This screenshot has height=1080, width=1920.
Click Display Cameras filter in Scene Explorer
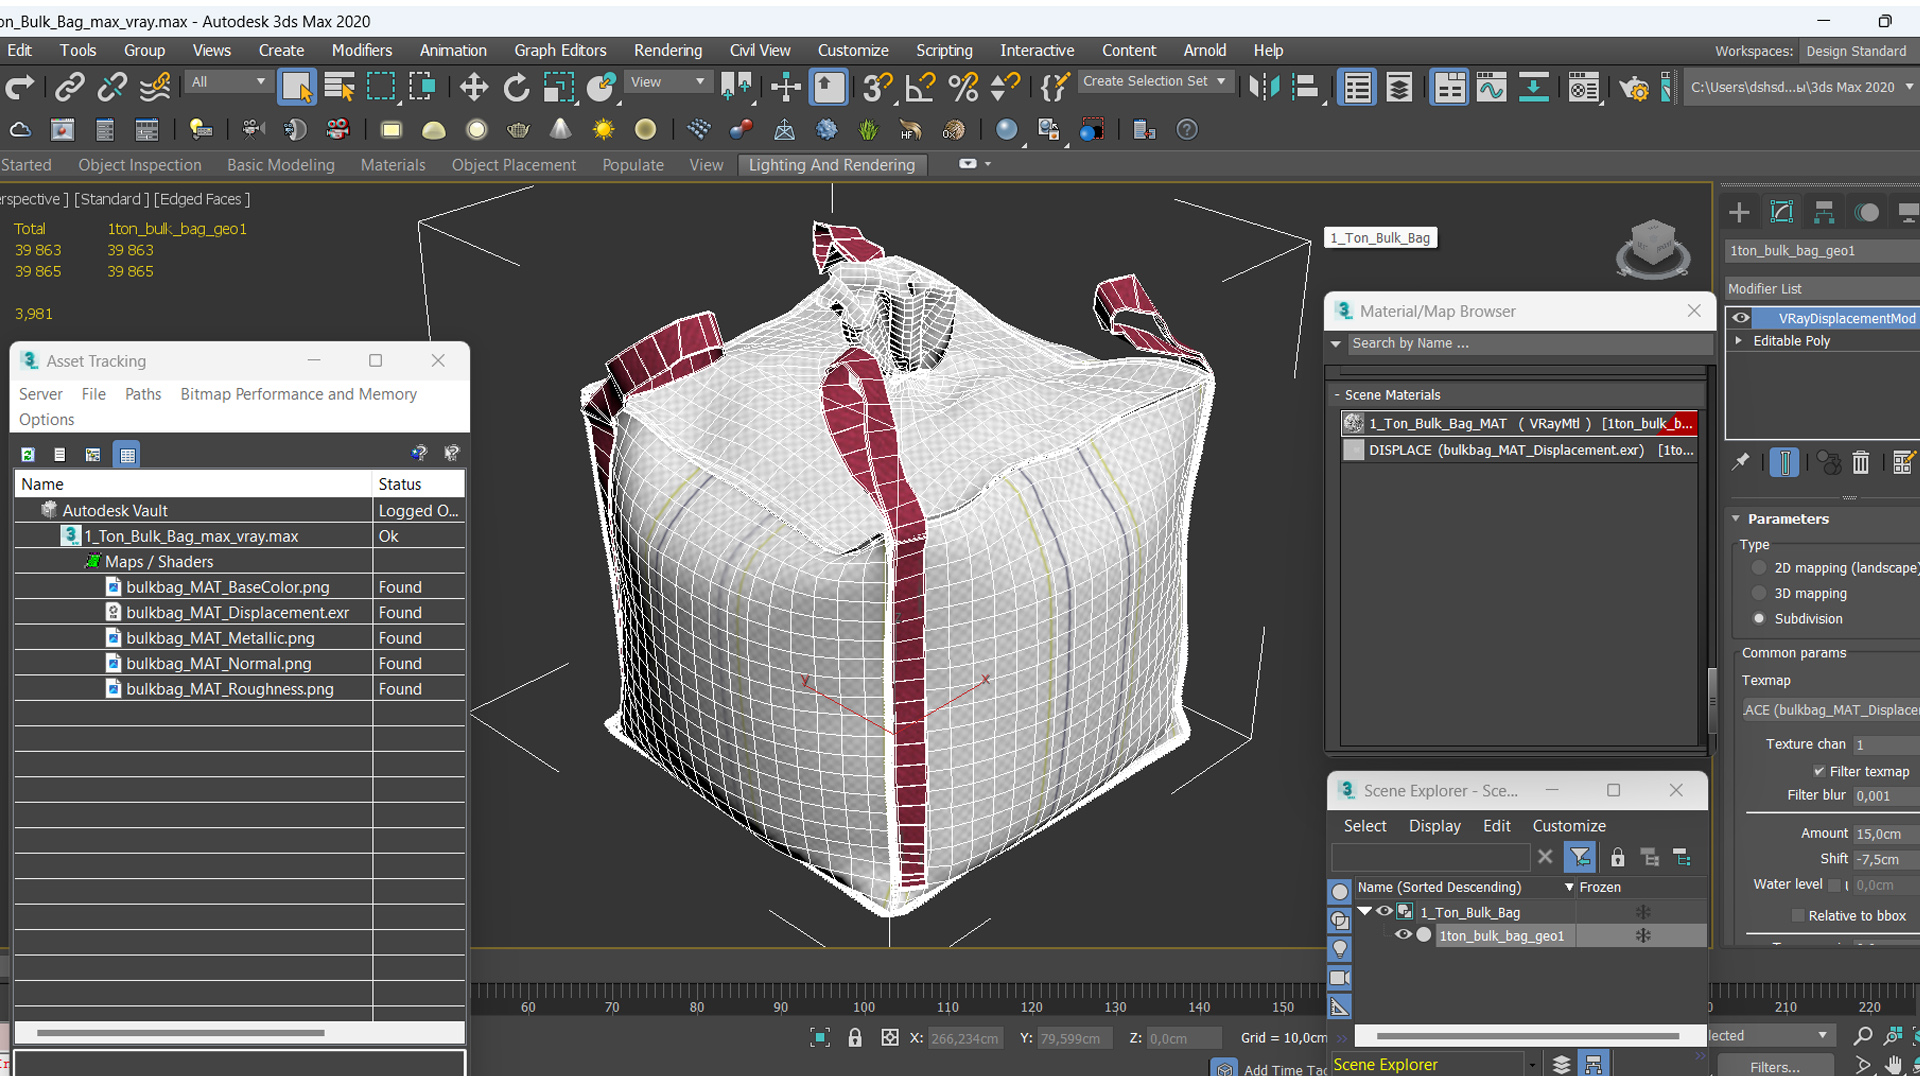coord(1340,977)
